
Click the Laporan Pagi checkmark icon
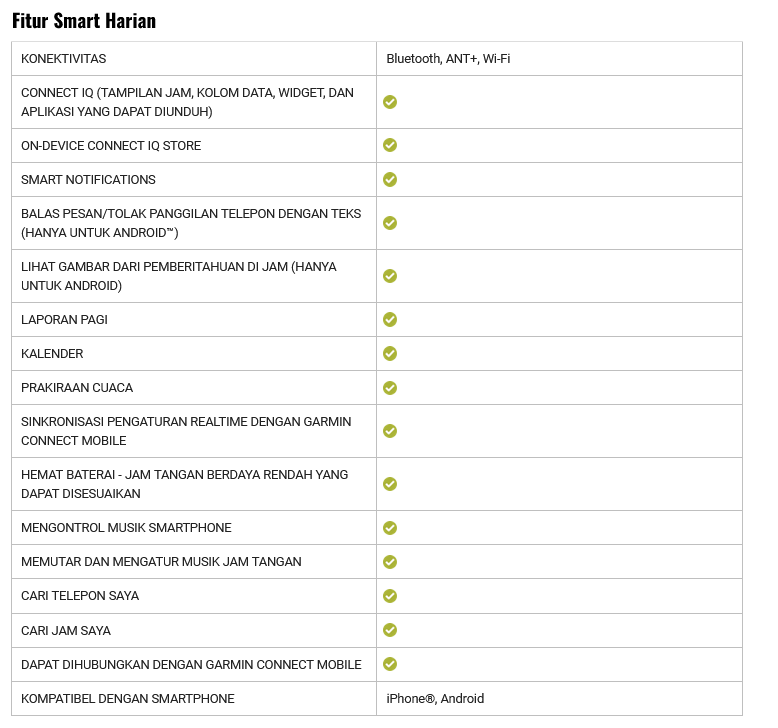tap(390, 319)
